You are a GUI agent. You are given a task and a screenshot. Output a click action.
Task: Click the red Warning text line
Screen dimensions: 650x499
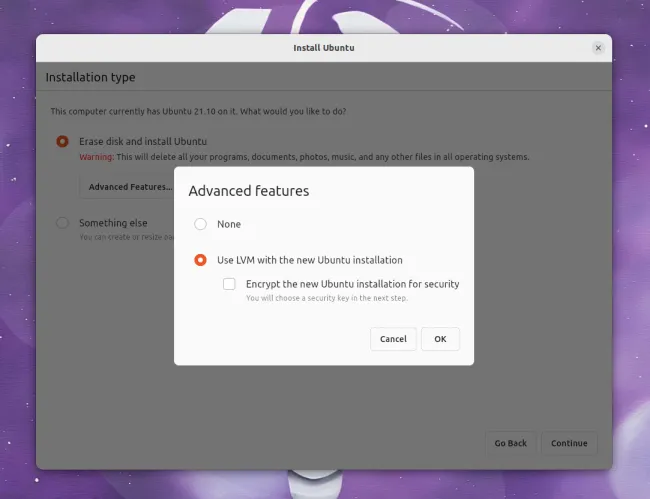[304, 157]
